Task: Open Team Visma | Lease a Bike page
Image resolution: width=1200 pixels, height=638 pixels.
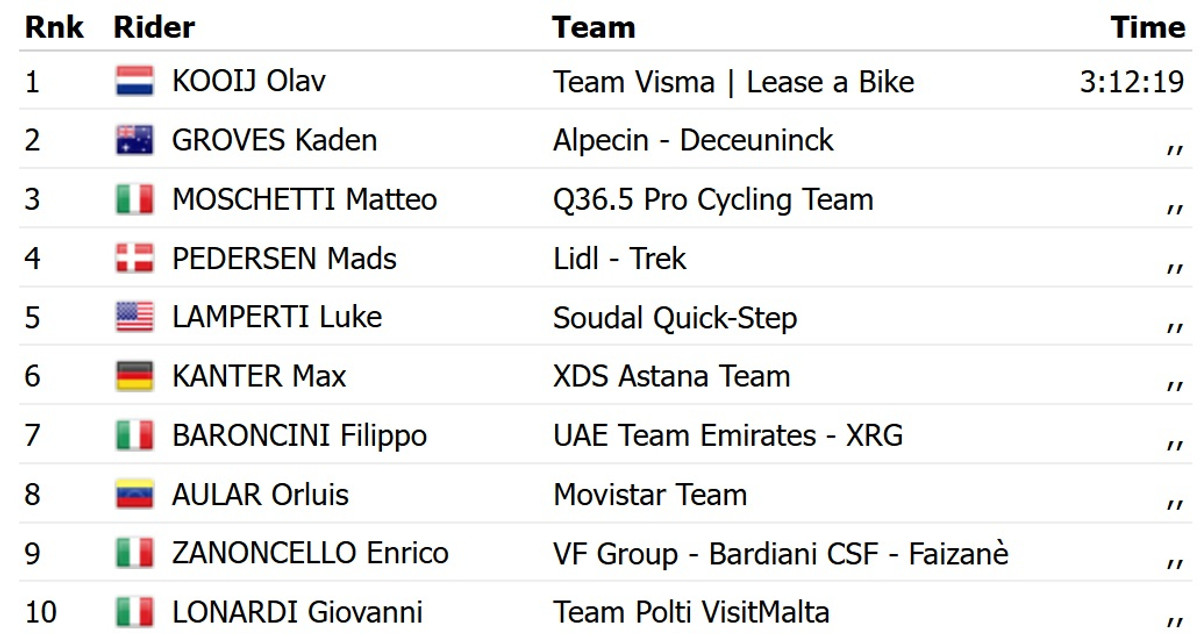Action: pos(733,81)
